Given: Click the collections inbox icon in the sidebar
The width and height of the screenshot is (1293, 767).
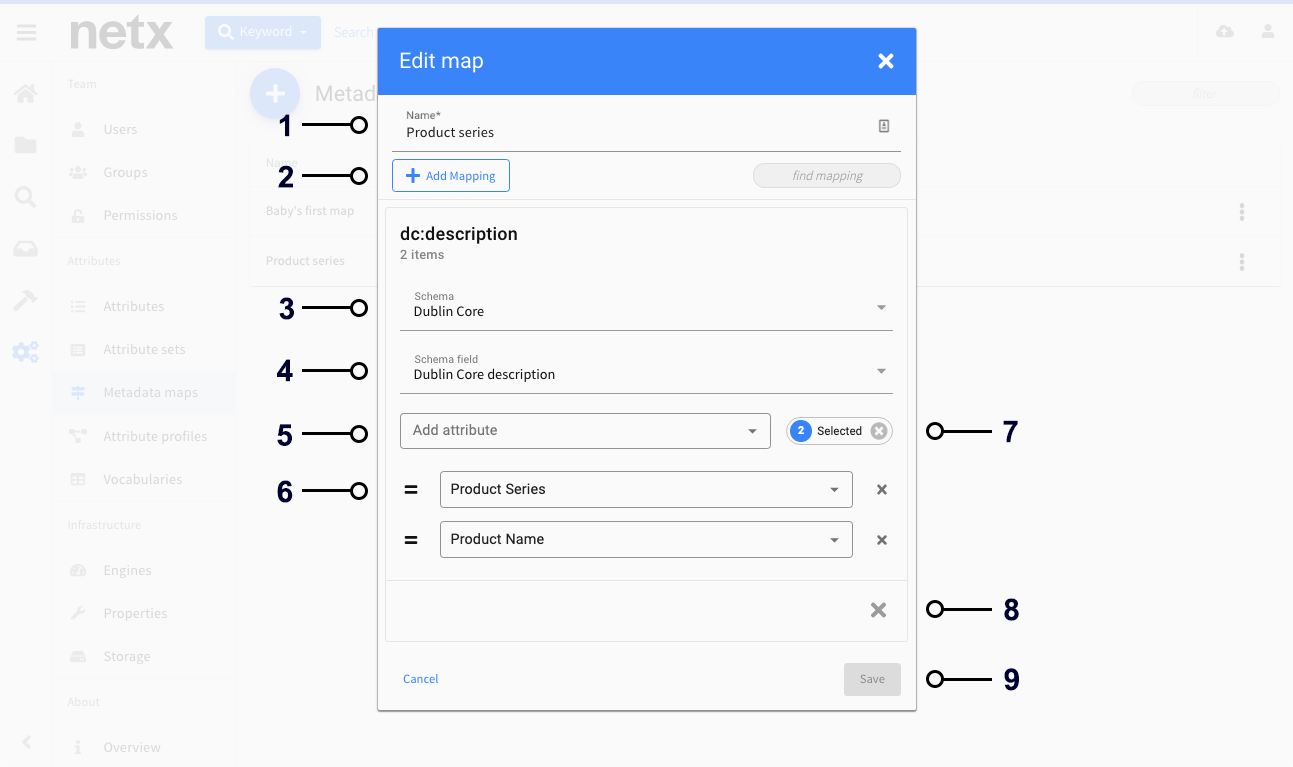Looking at the screenshot, I should (x=26, y=248).
